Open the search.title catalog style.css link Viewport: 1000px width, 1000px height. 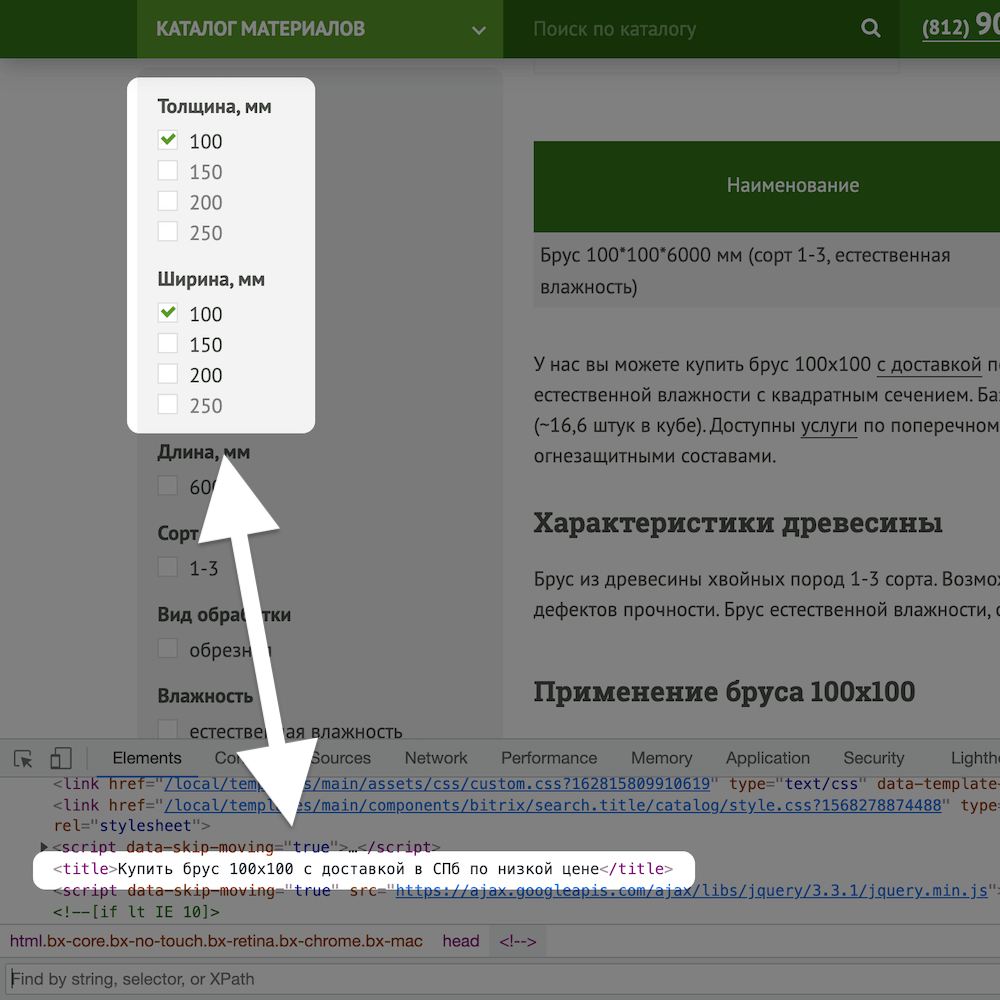pos(552,805)
